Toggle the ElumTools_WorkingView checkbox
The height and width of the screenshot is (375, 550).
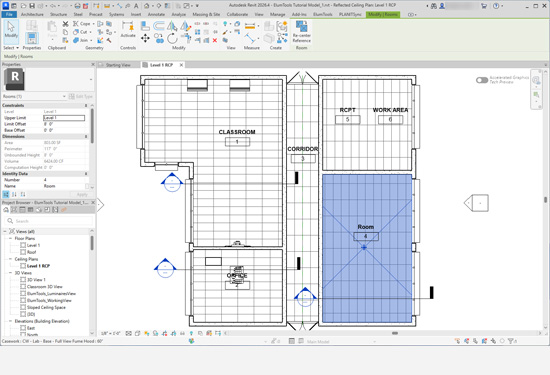coord(23,300)
